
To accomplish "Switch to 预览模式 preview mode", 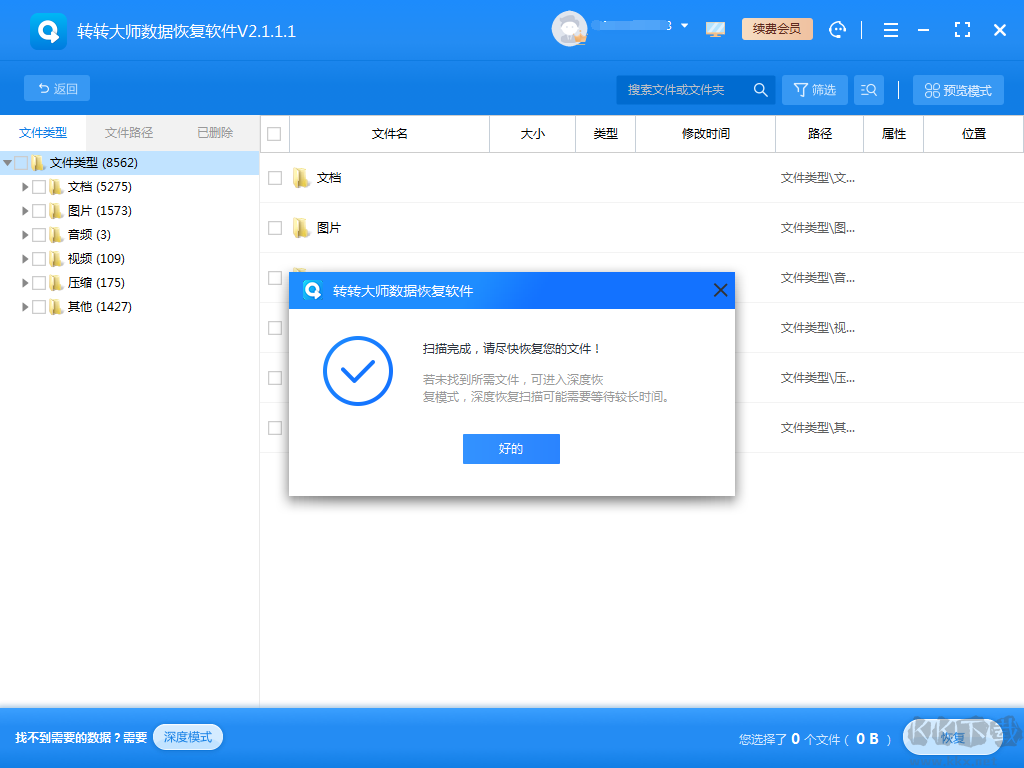I will pyautogui.click(x=959, y=90).
